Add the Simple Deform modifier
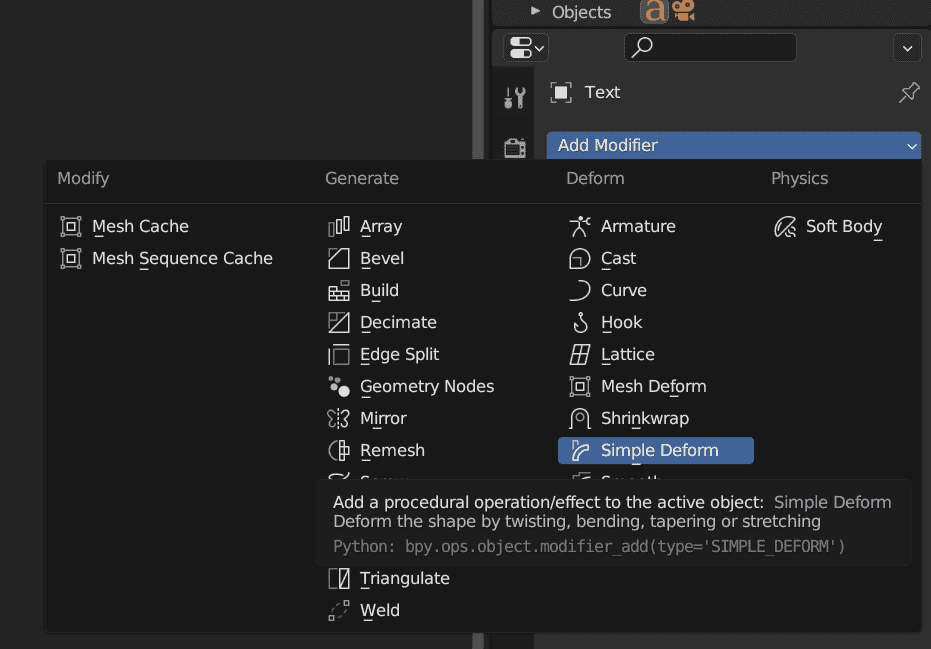This screenshot has width=931, height=649. tap(656, 451)
